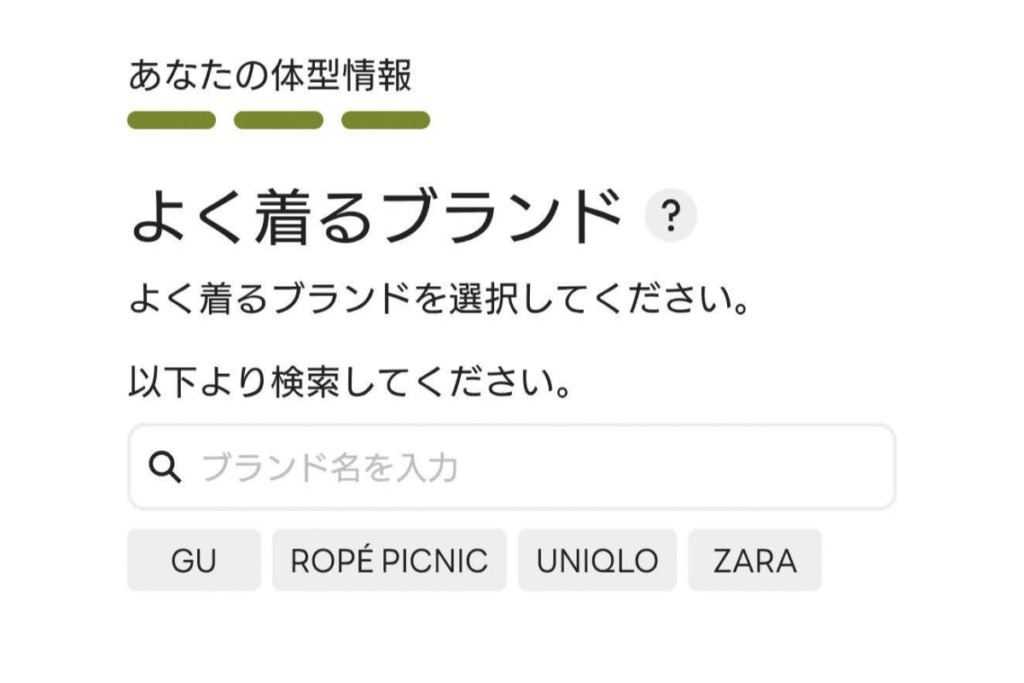Choose the ZARA brand chip
The width and height of the screenshot is (1024, 683).
pyautogui.click(x=755, y=561)
